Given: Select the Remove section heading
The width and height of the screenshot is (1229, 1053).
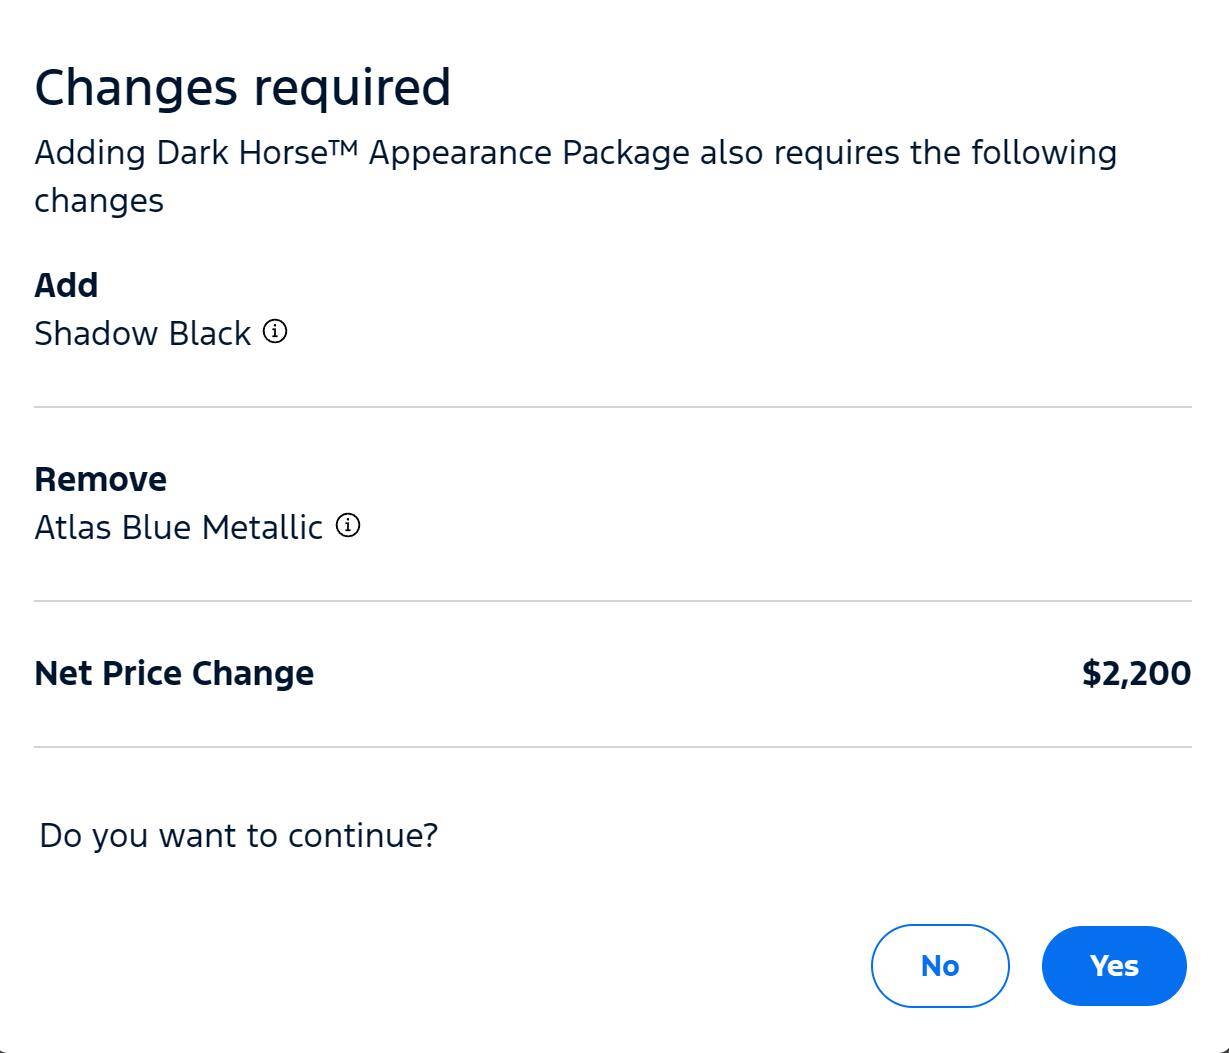Looking at the screenshot, I should click(x=101, y=479).
